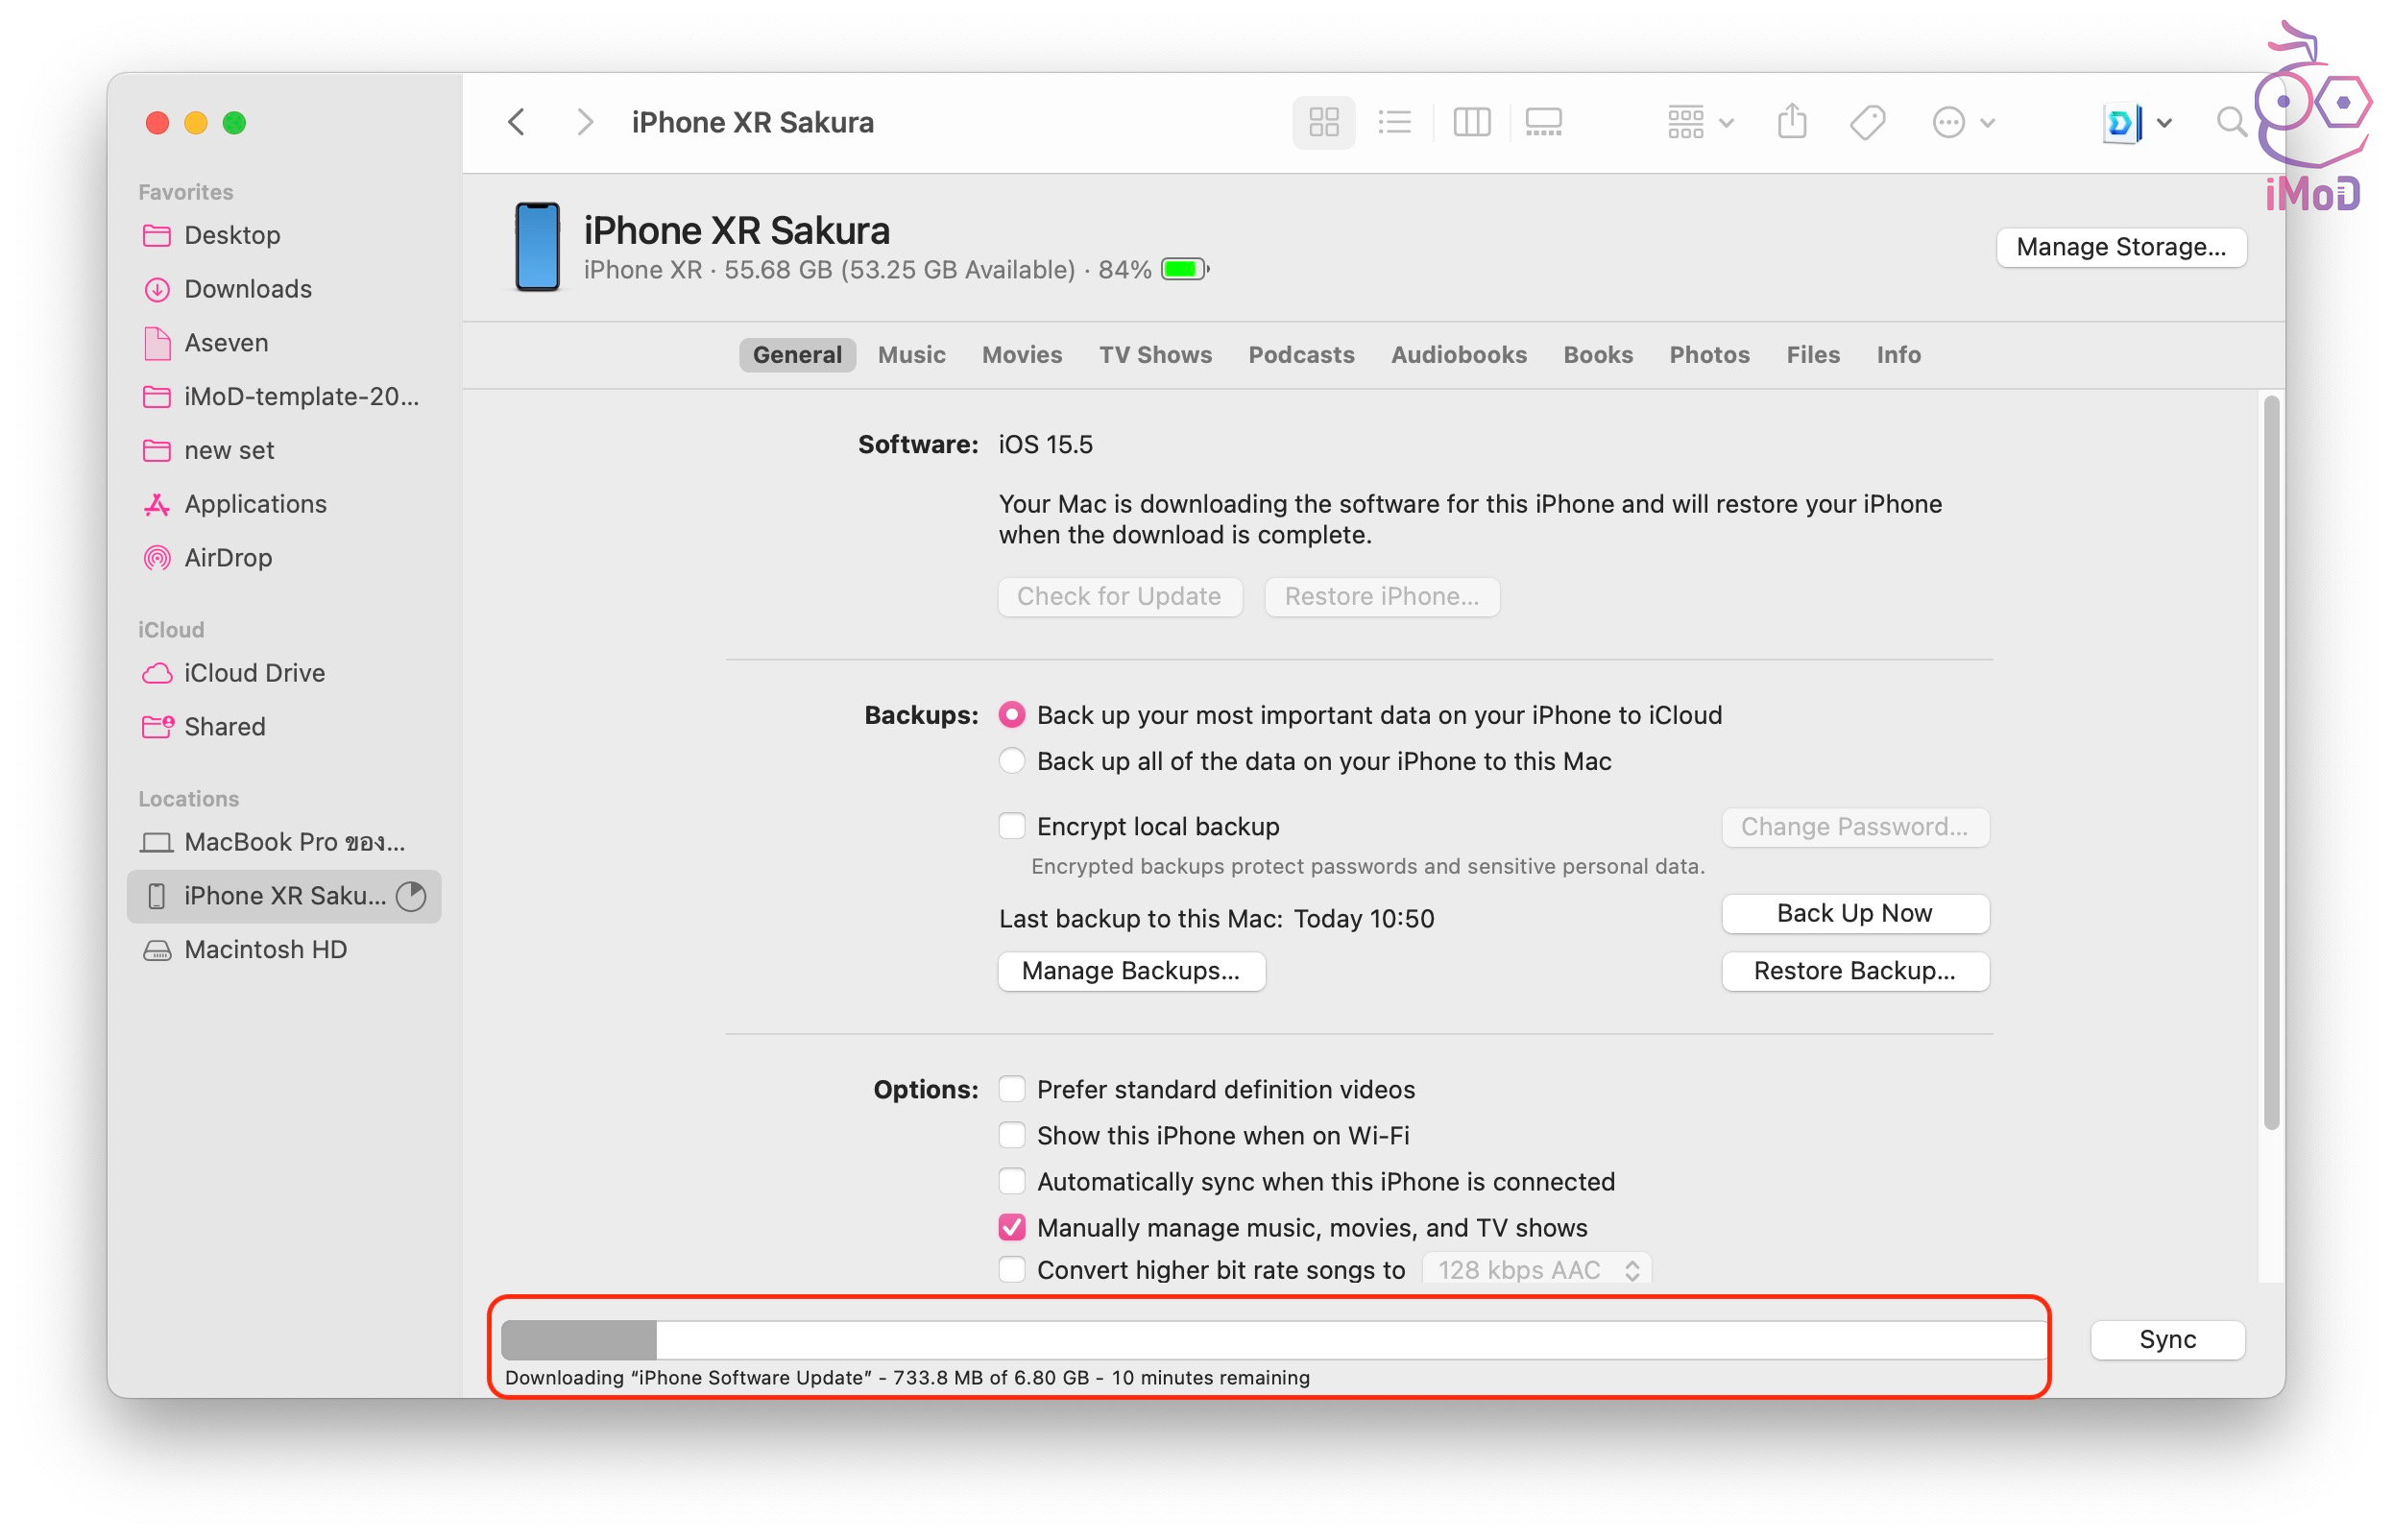This screenshot has height=1540, width=2393.
Task: Open the Music tab
Action: 911,355
